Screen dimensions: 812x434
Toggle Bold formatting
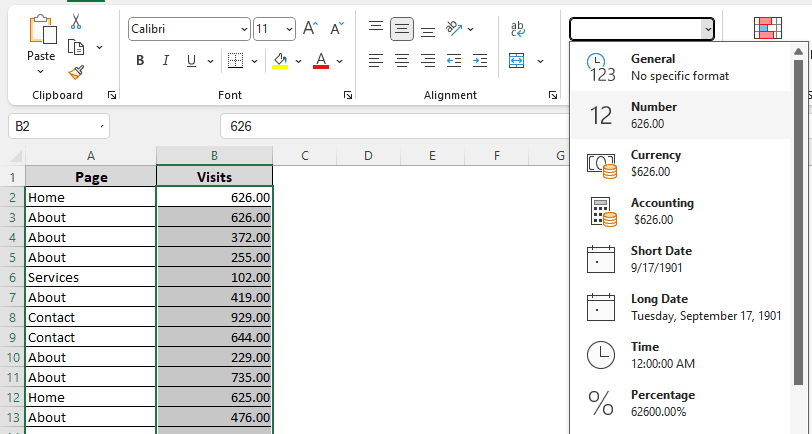pyautogui.click(x=140, y=61)
